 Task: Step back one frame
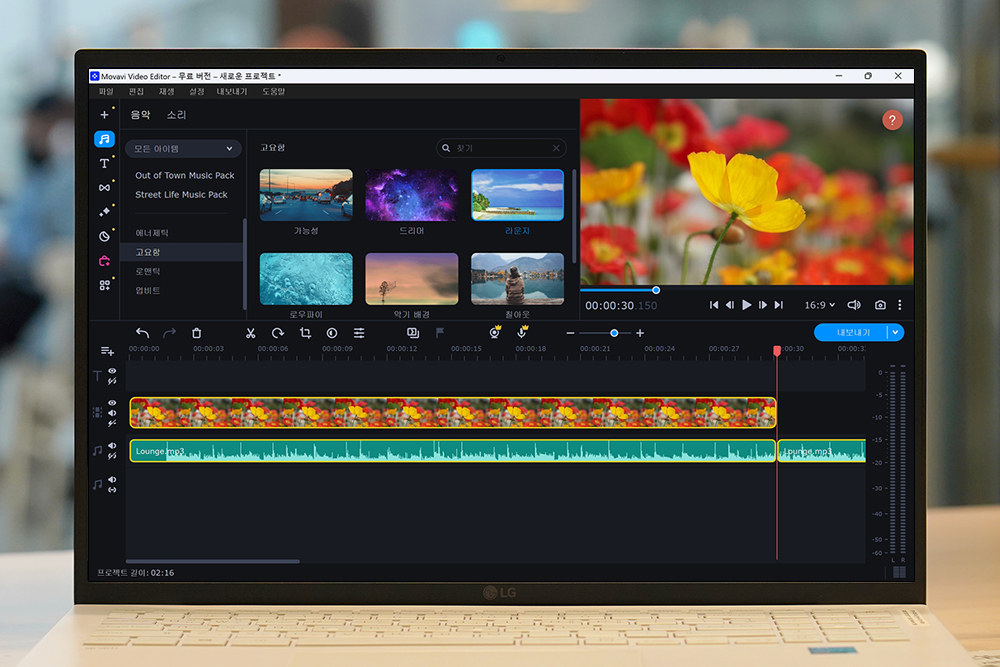pos(730,305)
